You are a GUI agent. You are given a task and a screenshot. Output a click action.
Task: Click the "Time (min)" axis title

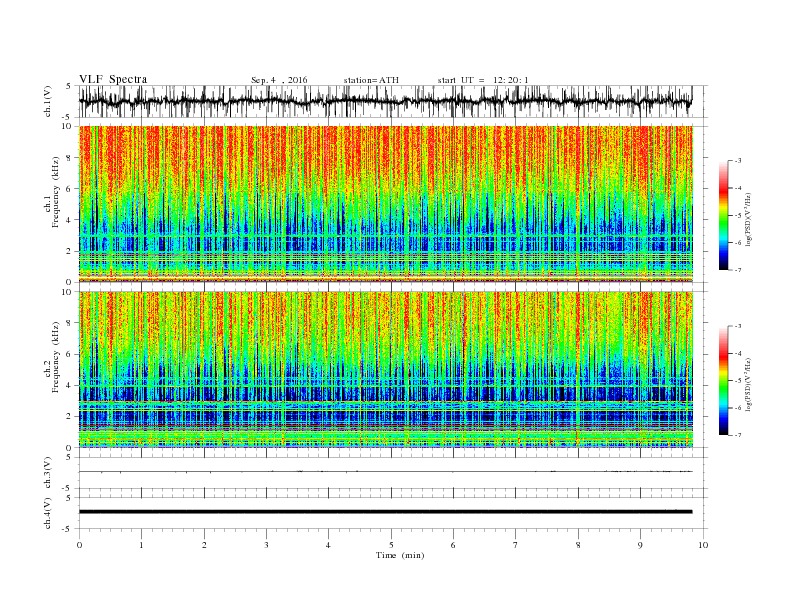point(400,555)
